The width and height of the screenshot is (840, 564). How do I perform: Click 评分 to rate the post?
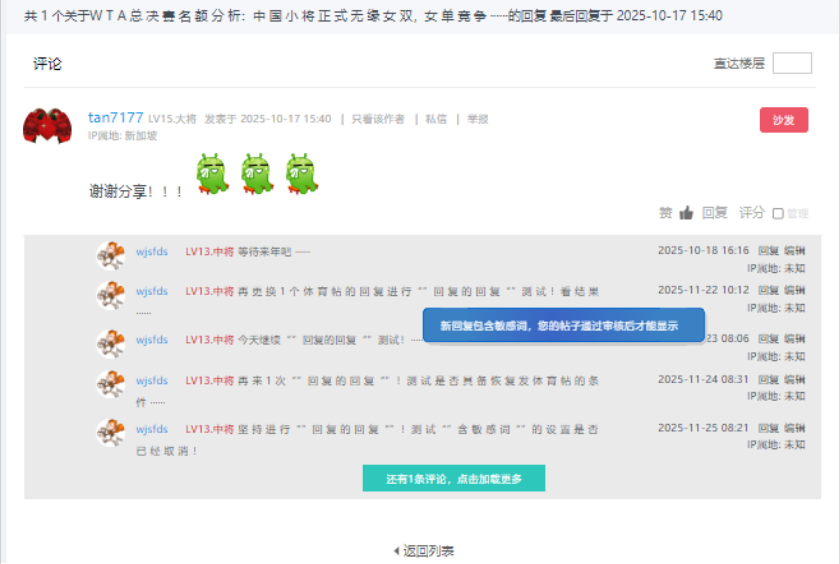[752, 213]
